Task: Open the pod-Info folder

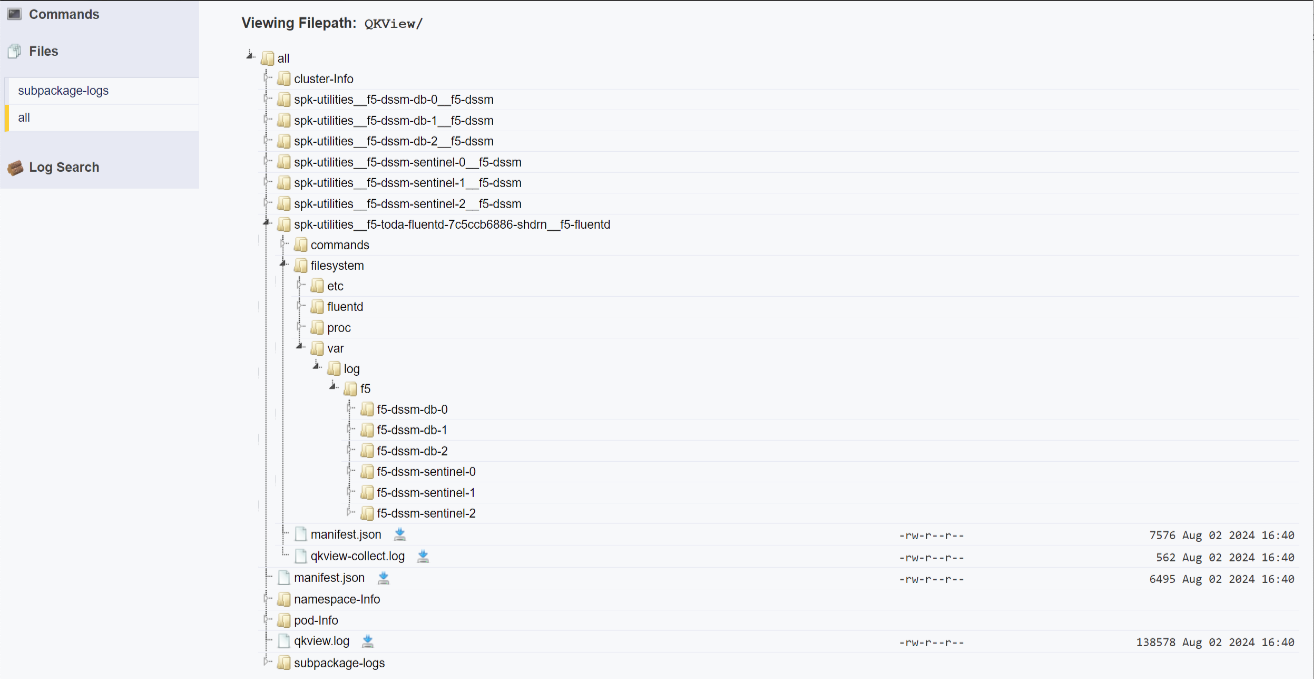Action: (x=316, y=620)
